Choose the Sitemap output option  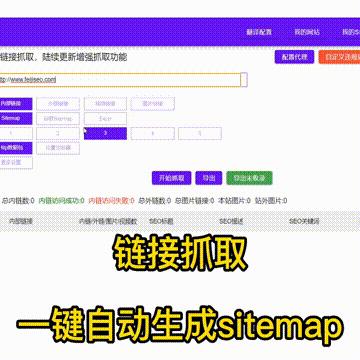tap(16, 118)
